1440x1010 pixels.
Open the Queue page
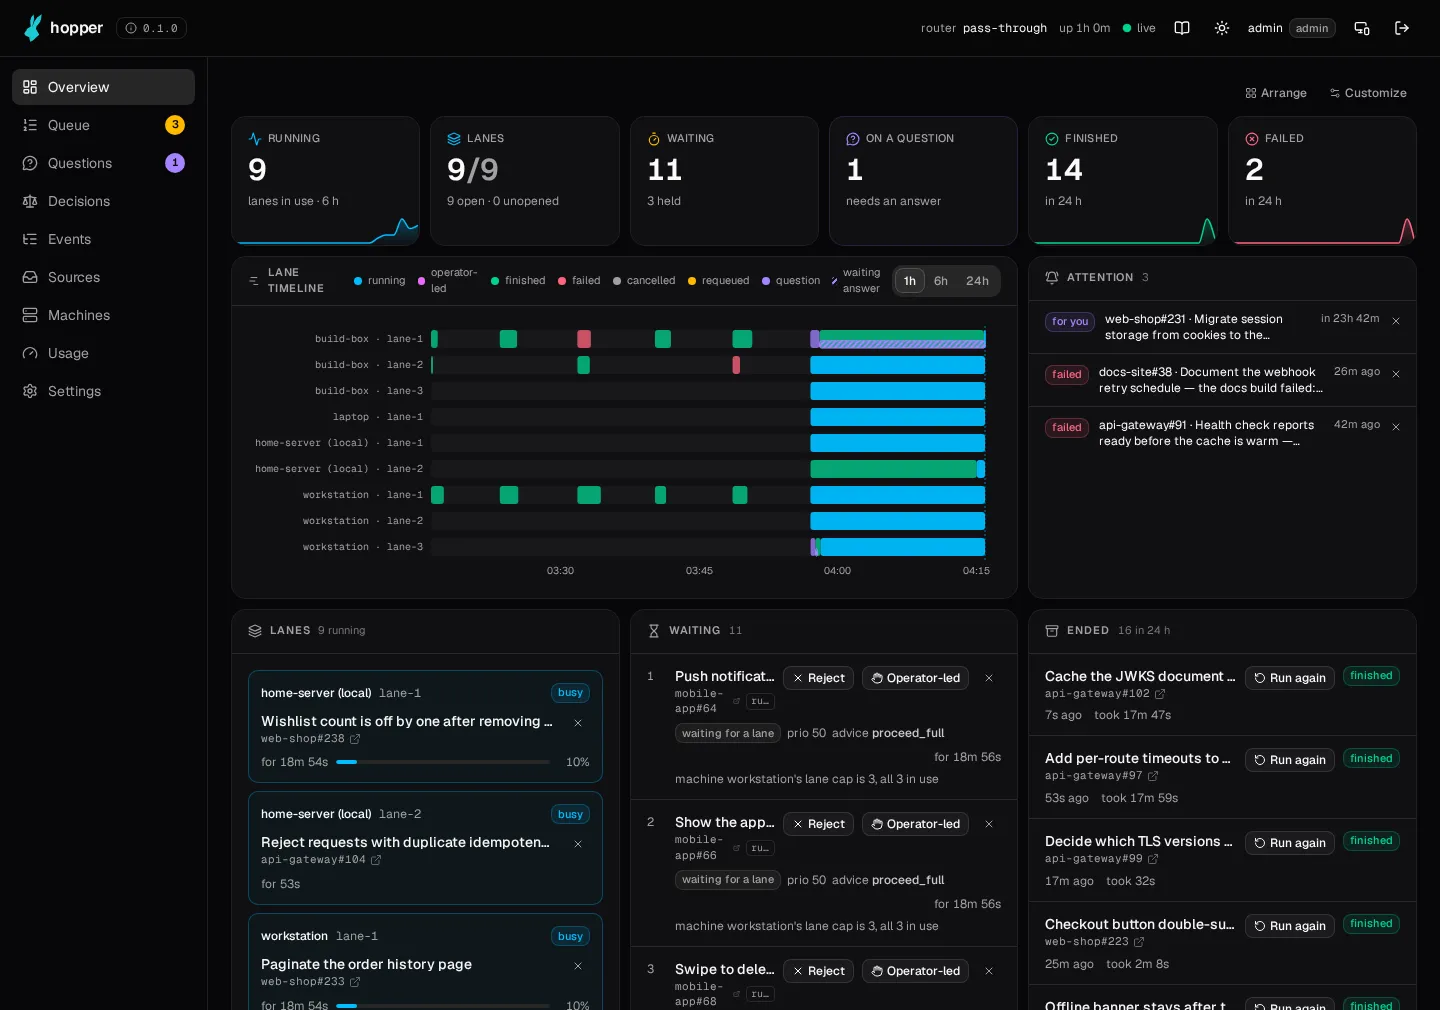pos(103,125)
